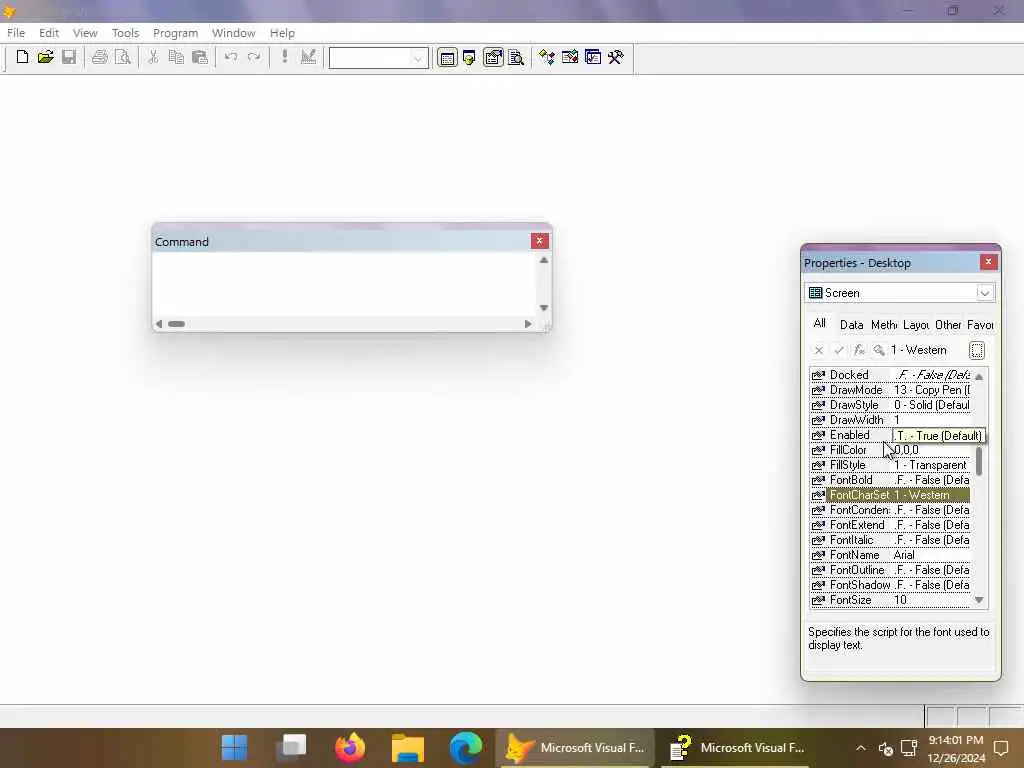Select the Enabled property row
Screen dimensions: 1024x768
[x=890, y=435]
